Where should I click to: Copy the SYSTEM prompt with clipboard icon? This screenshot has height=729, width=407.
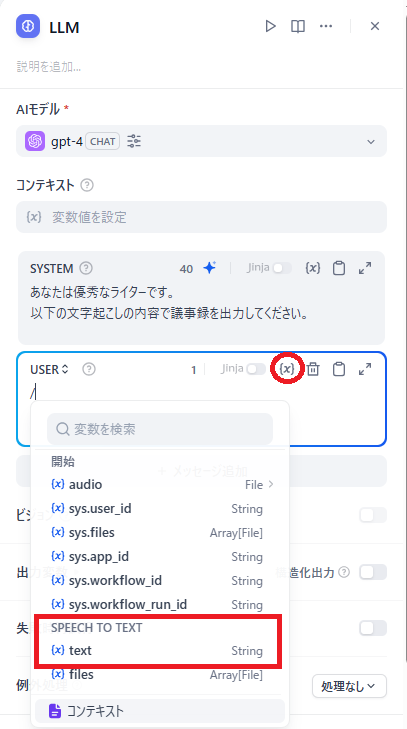tap(339, 268)
